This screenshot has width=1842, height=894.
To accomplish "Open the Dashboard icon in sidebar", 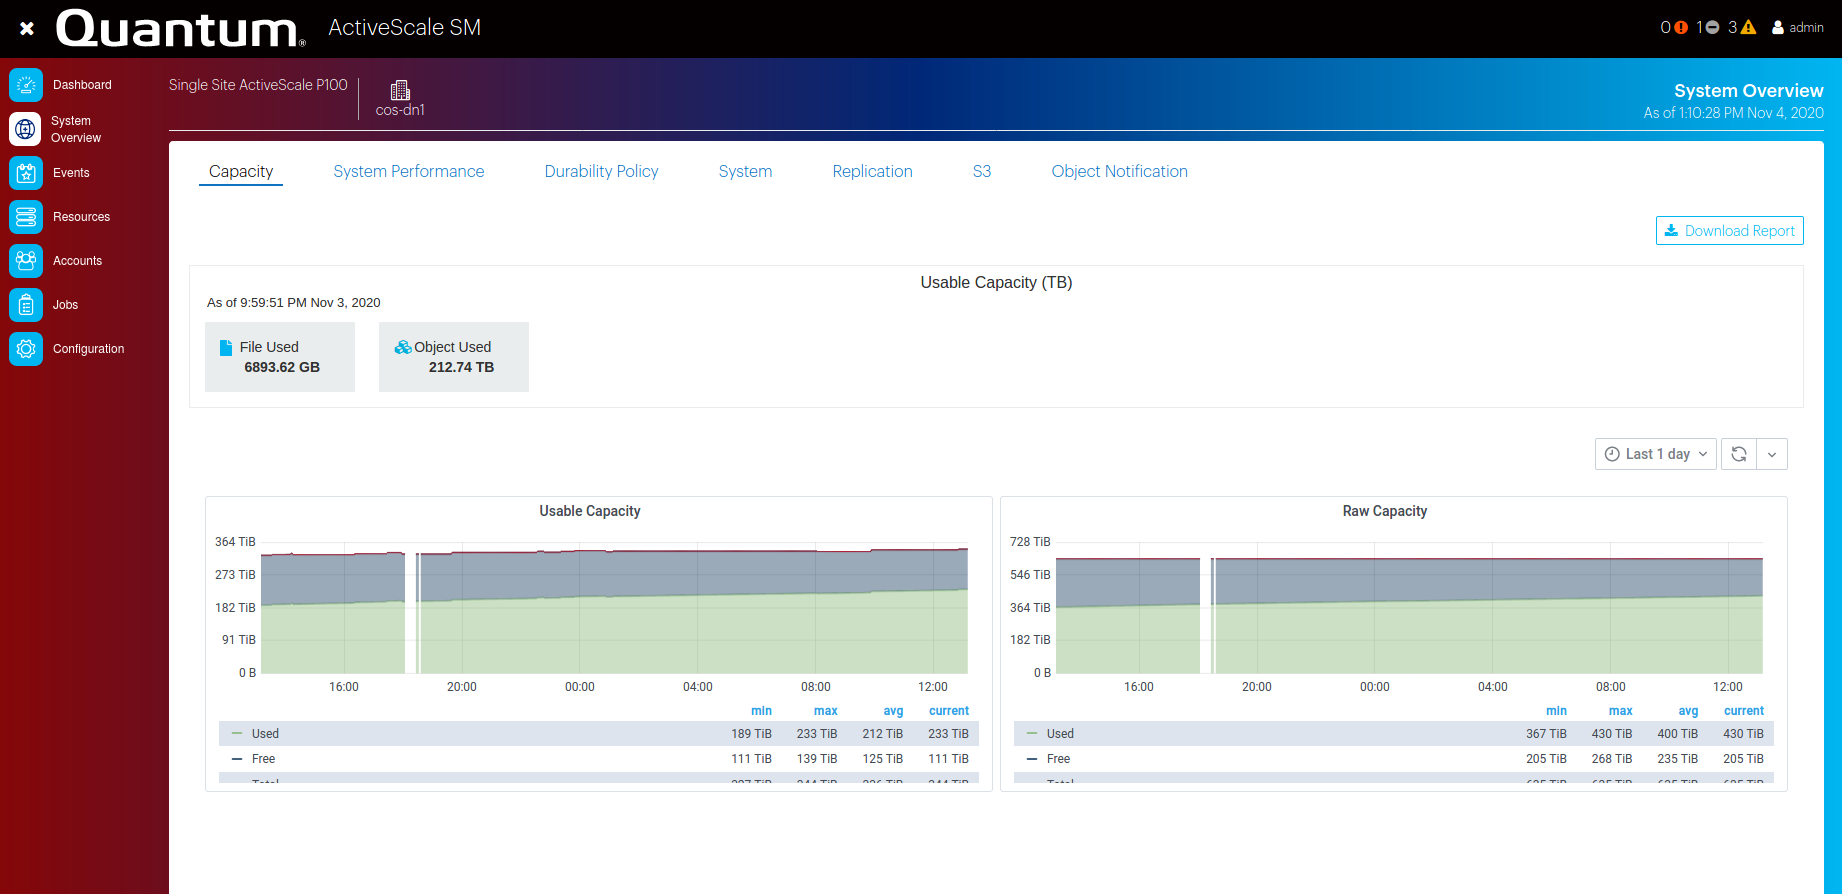I will click(x=26, y=85).
